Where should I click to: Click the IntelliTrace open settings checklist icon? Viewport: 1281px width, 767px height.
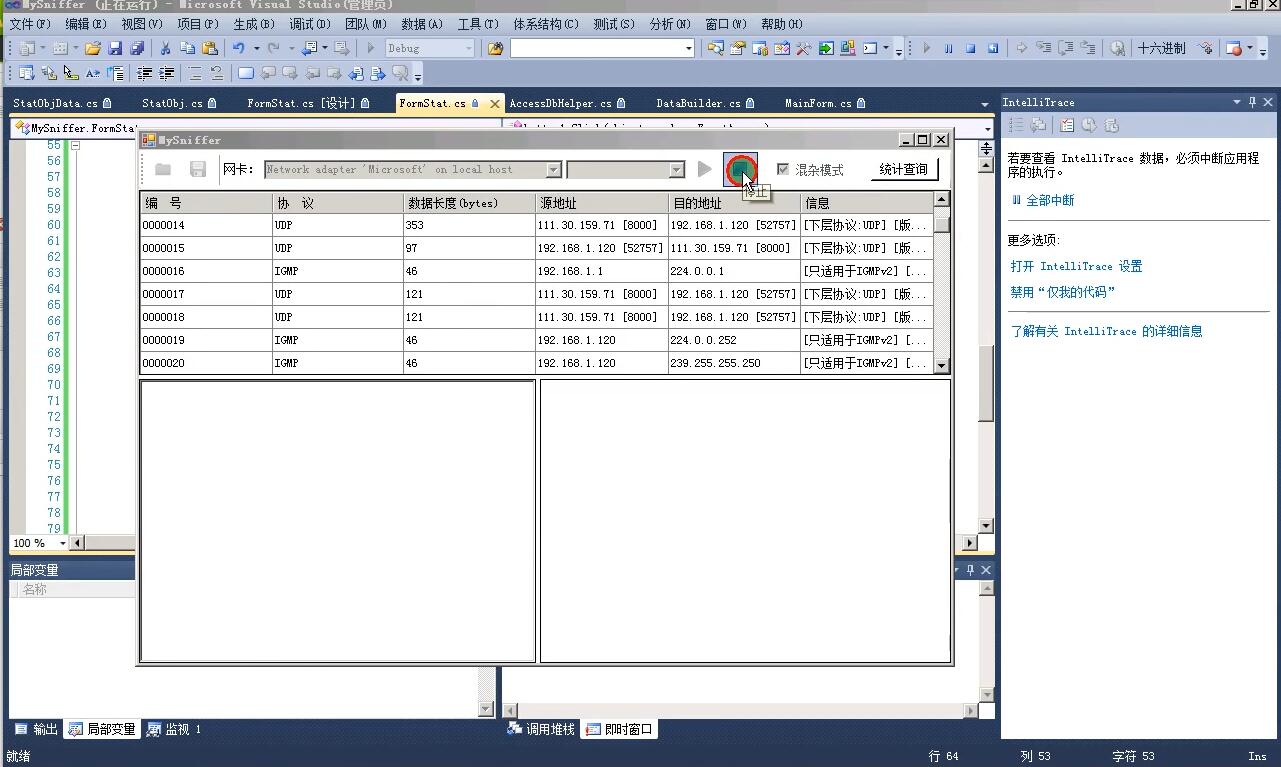(x=1067, y=125)
